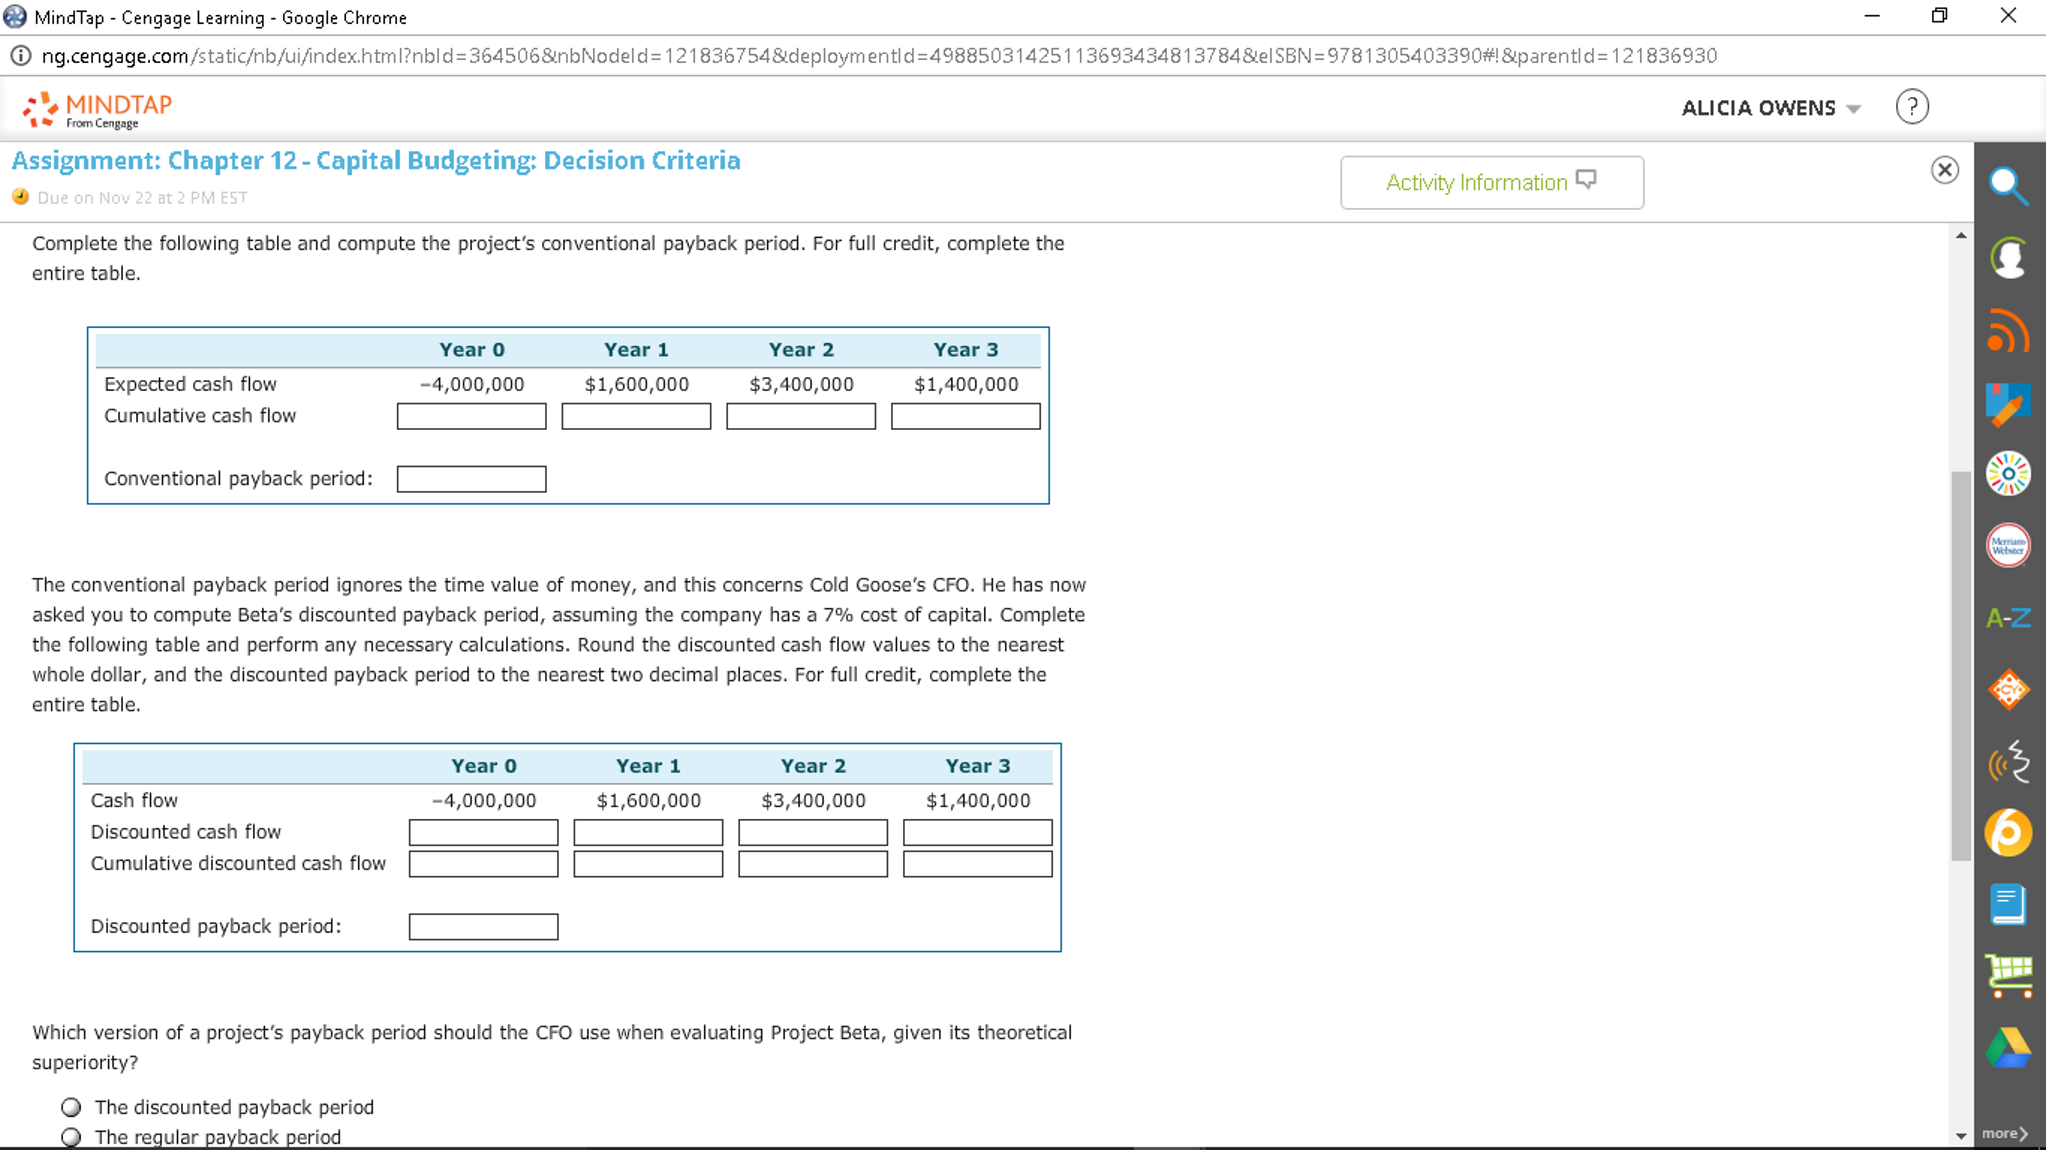Click Year 3 cumulative discounted cash flow field
The width and height of the screenshot is (2046, 1150).
point(978,864)
